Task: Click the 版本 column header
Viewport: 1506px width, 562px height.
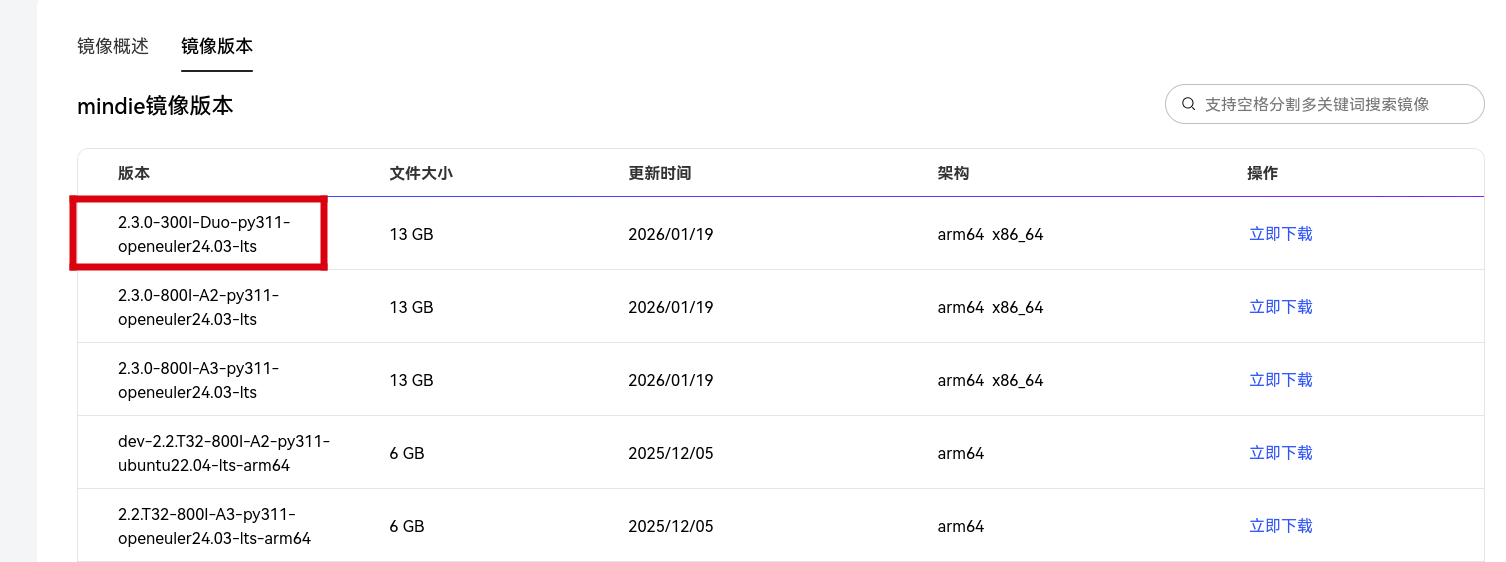Action: [133, 173]
